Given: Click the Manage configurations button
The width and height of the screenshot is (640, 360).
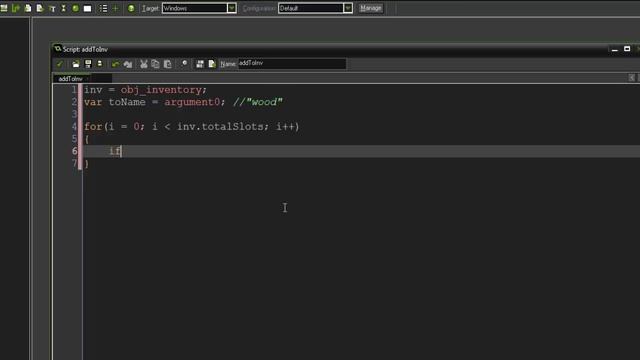Looking at the screenshot, I should [x=371, y=8].
